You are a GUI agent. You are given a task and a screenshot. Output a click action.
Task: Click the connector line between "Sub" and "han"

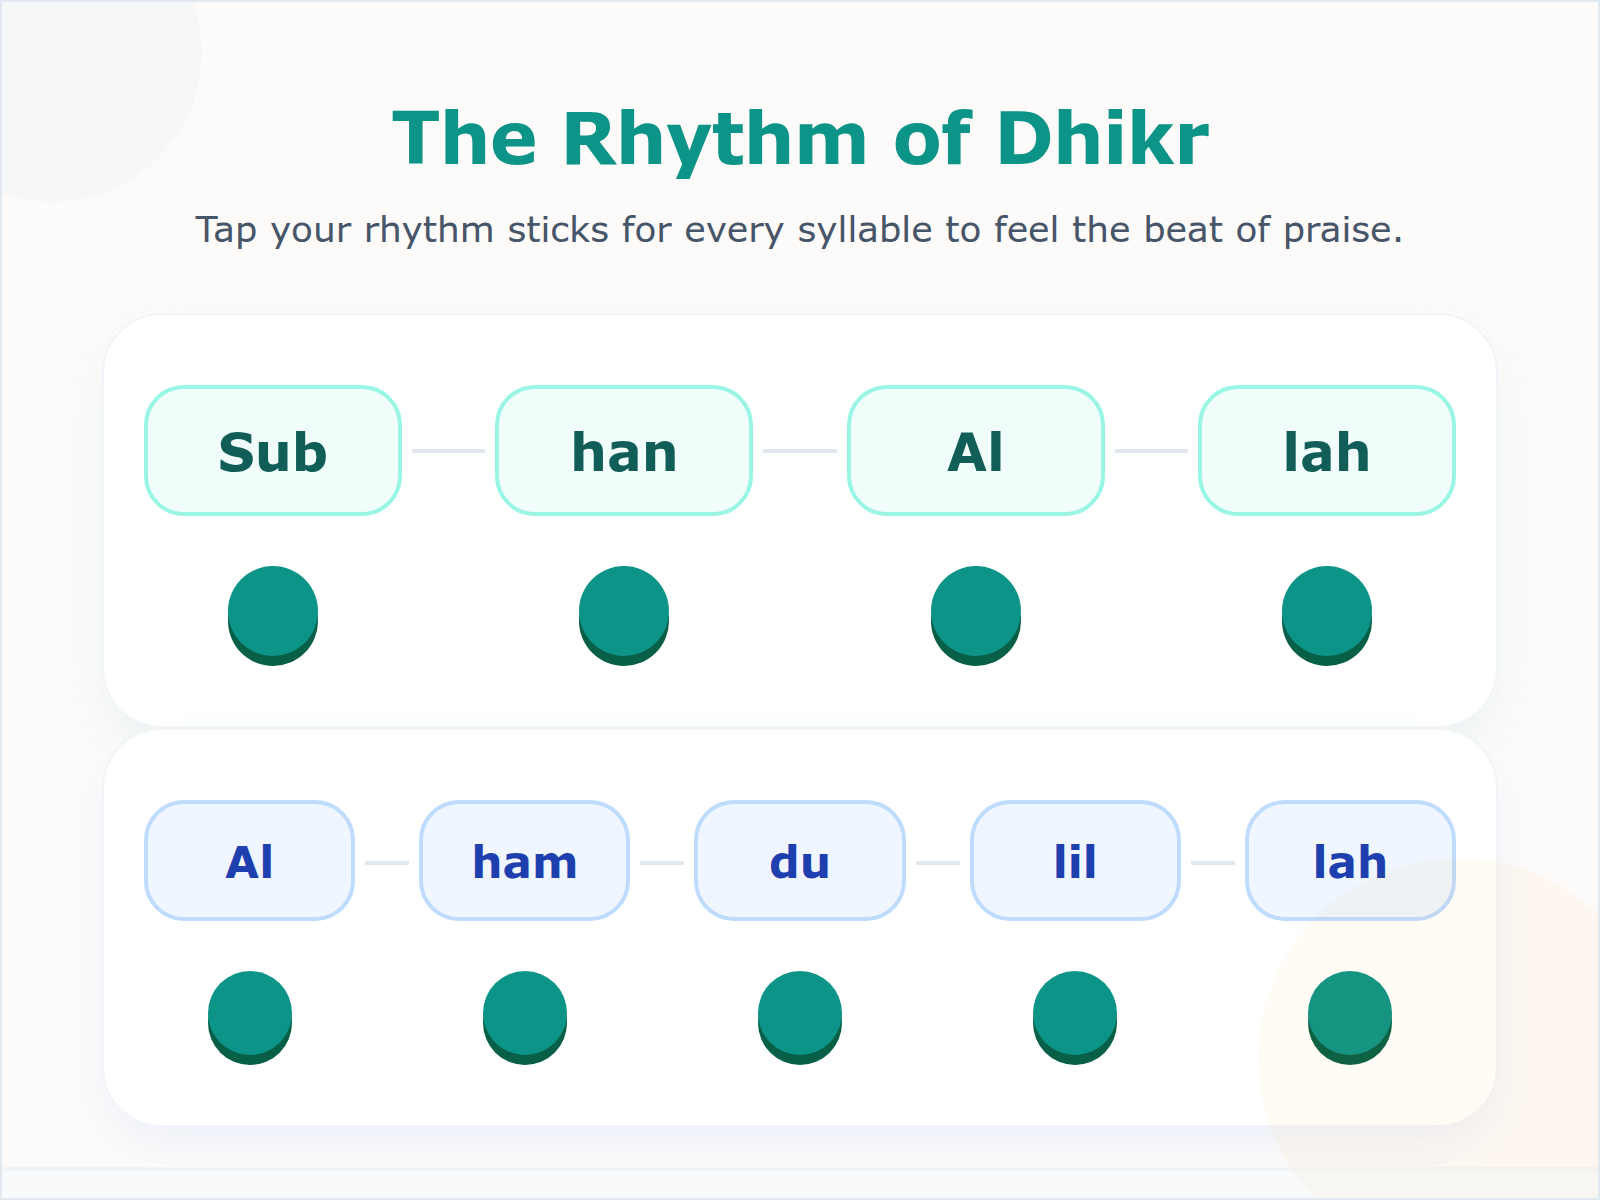[x=446, y=450]
